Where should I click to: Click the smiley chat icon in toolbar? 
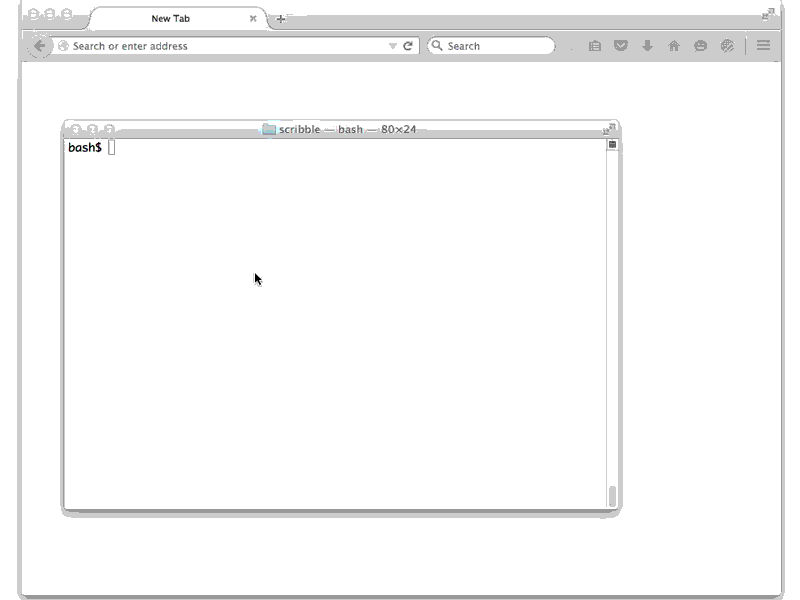click(x=701, y=46)
